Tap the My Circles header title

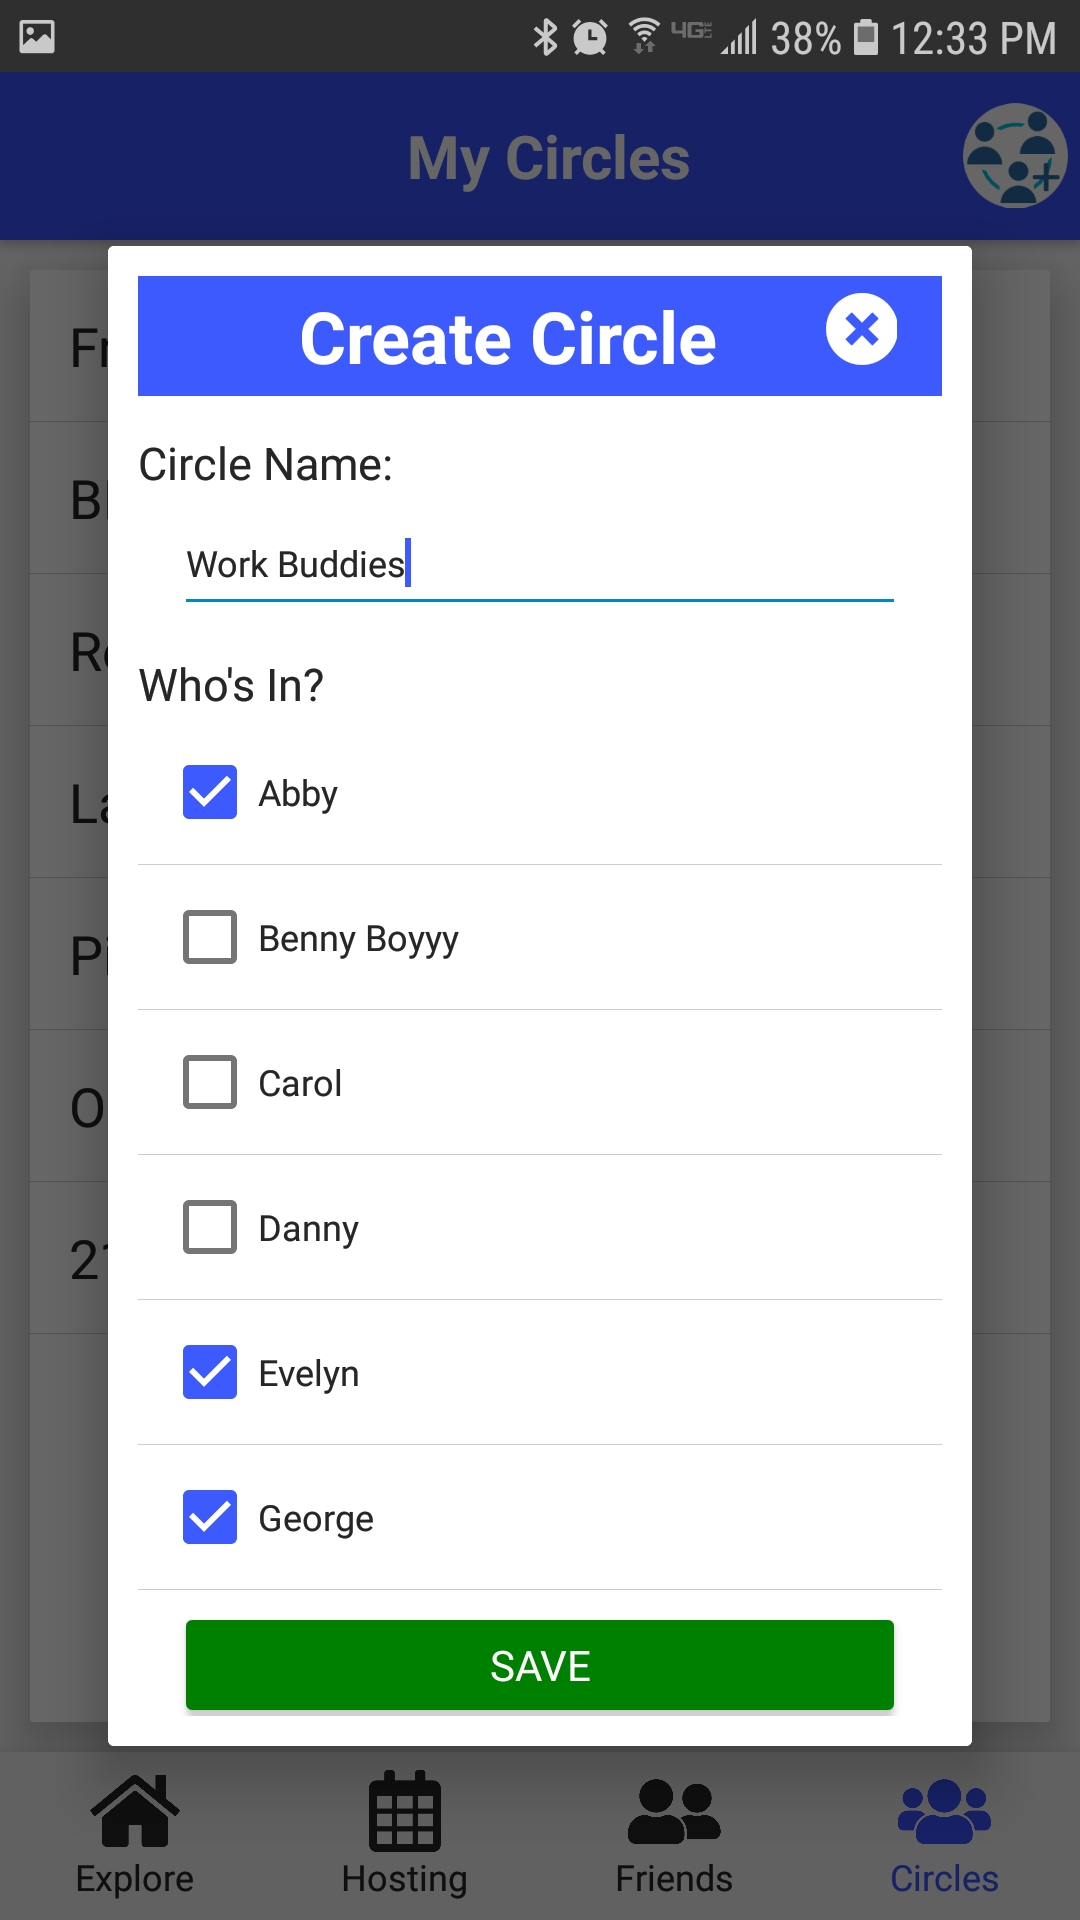pyautogui.click(x=548, y=158)
